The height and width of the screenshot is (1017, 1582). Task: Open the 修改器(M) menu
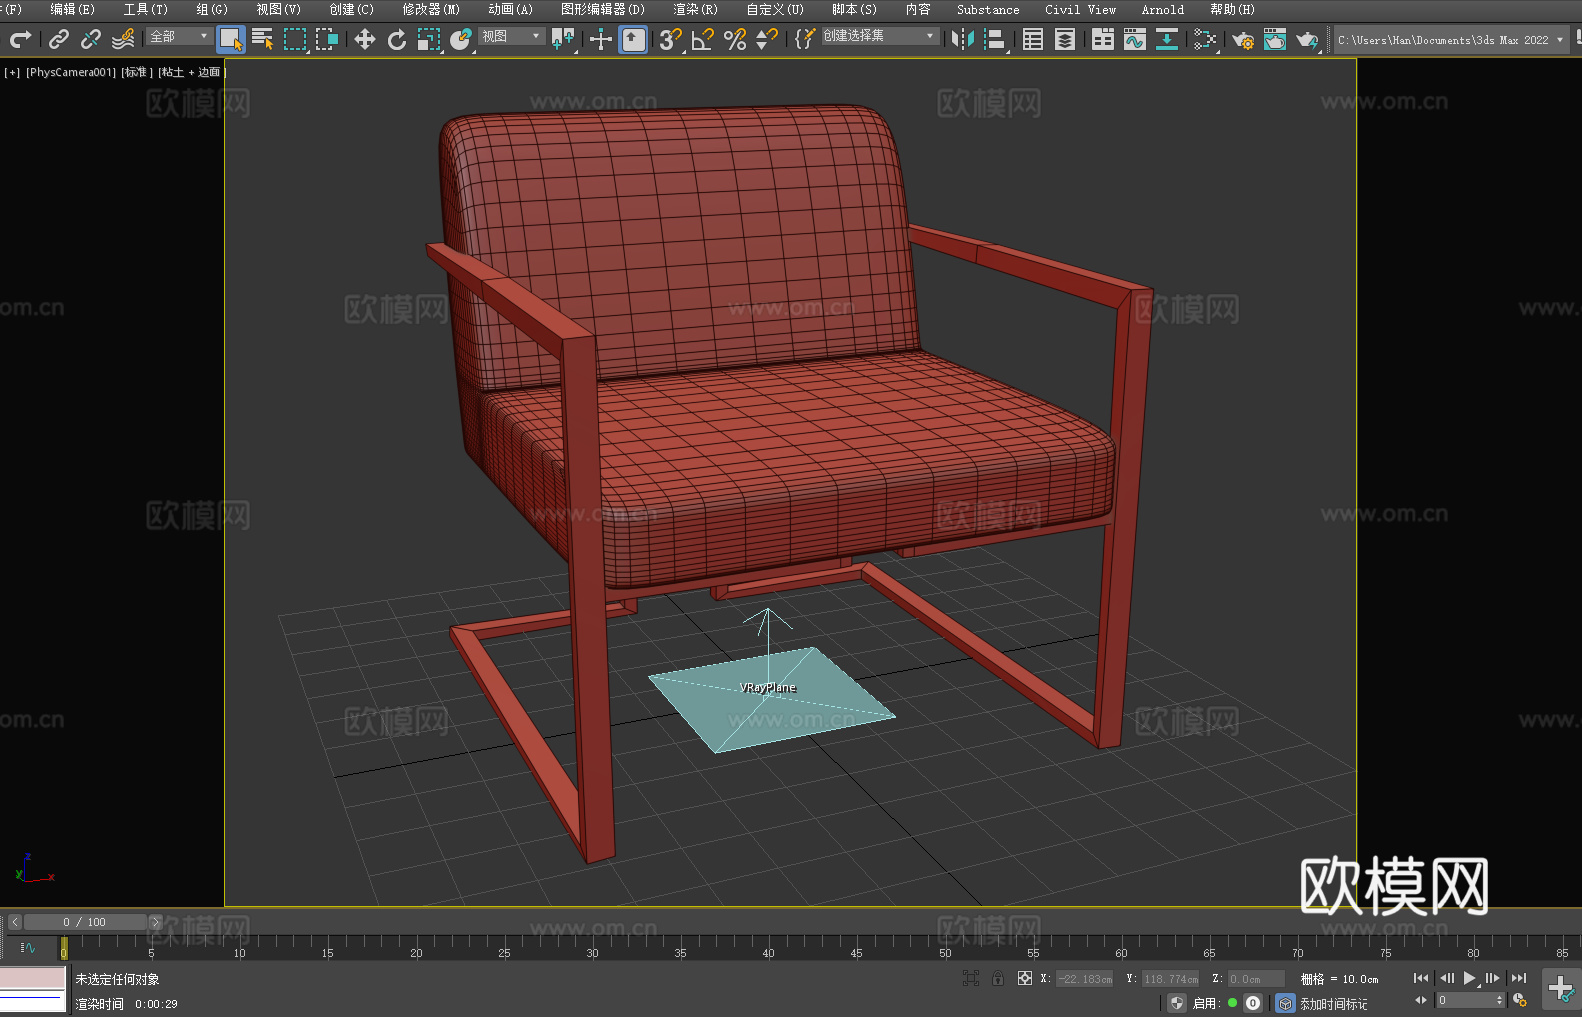(431, 9)
